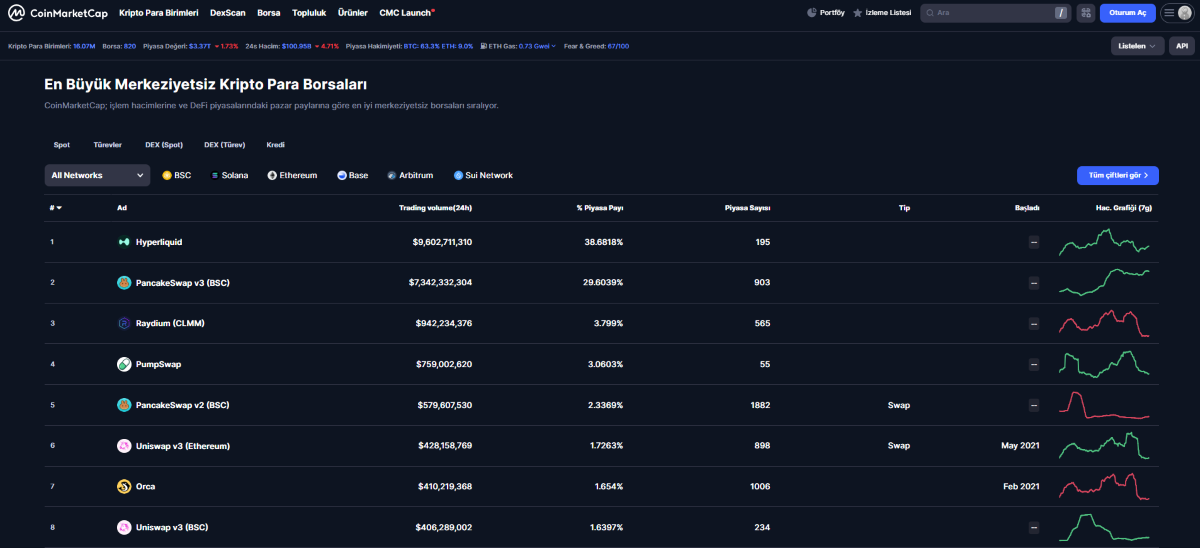This screenshot has width=1200, height=548.
Task: Open the Hyperliquid exchange link
Action: 159,242
